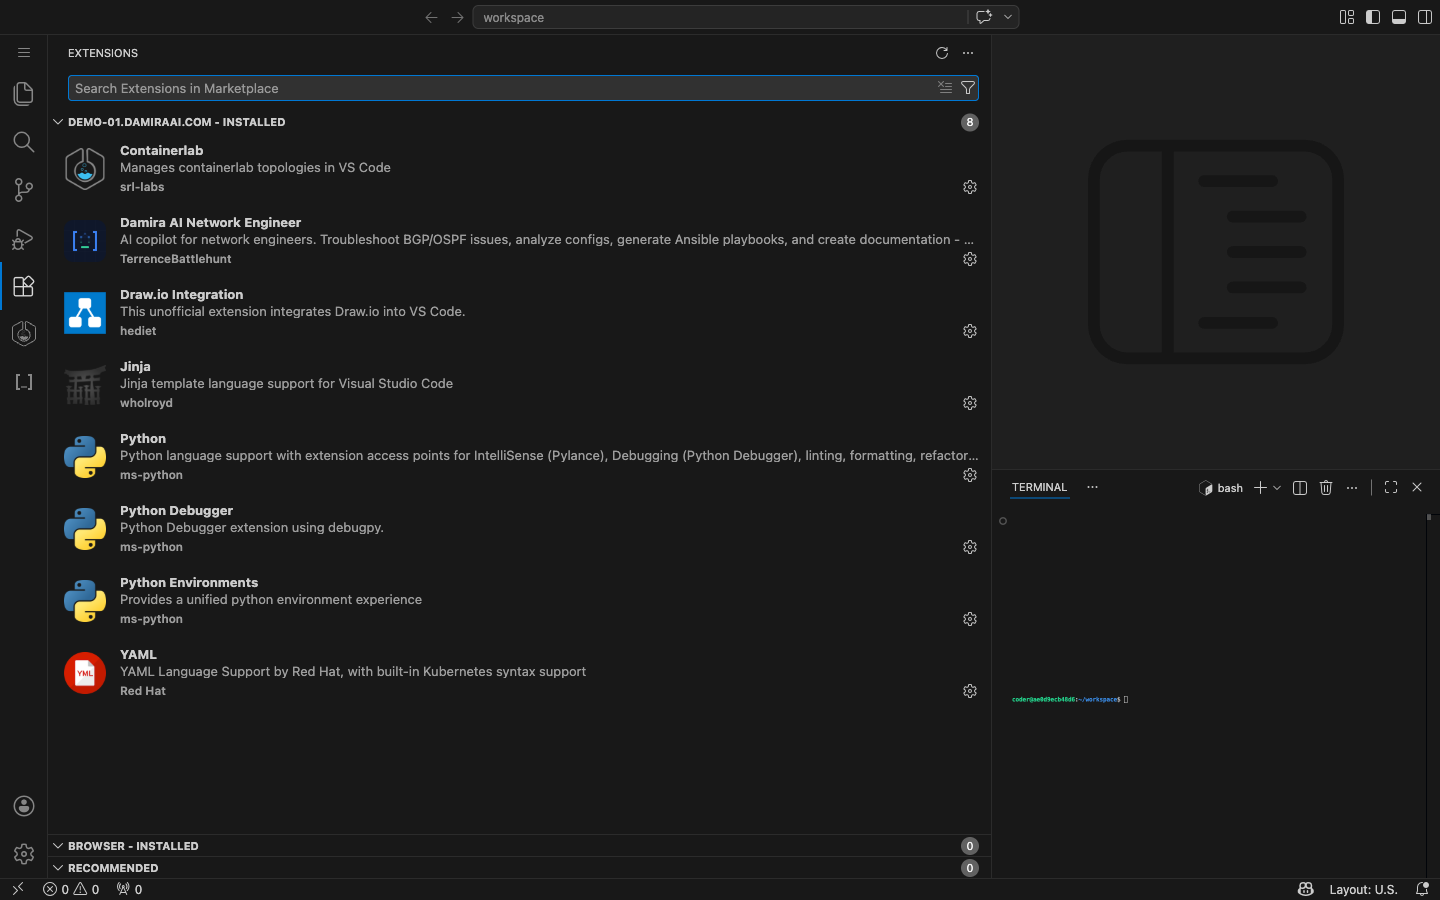This screenshot has width=1440, height=900.
Task: Open manage gear for YAML extension
Action: click(970, 691)
